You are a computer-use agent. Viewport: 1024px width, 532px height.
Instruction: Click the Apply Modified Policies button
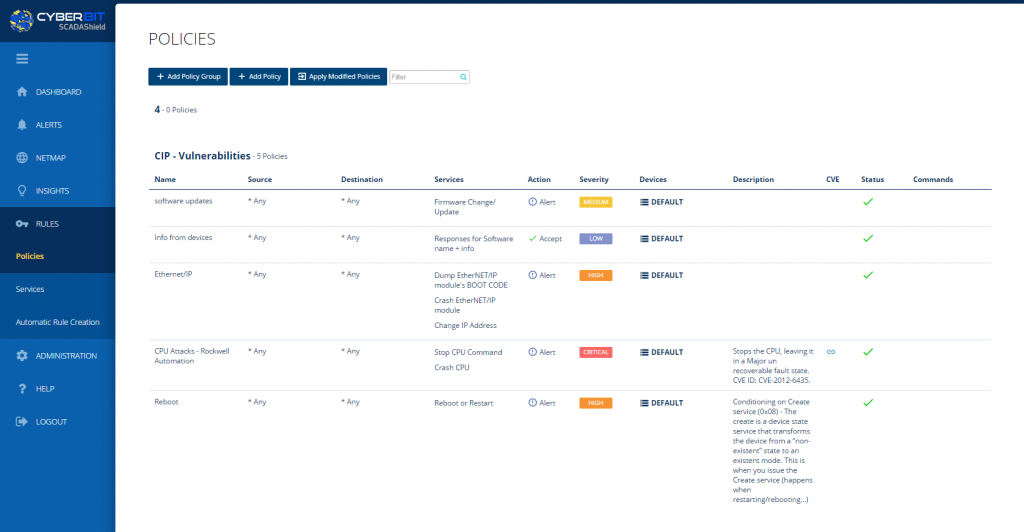(338, 77)
